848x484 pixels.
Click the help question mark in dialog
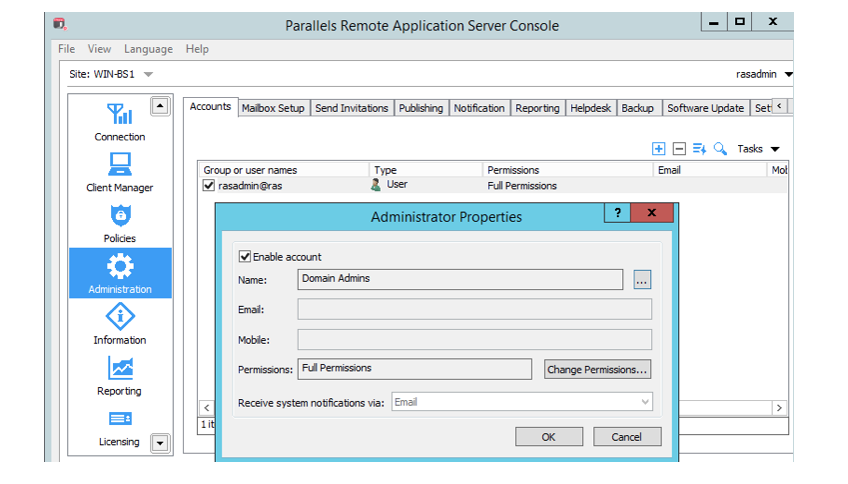click(618, 213)
